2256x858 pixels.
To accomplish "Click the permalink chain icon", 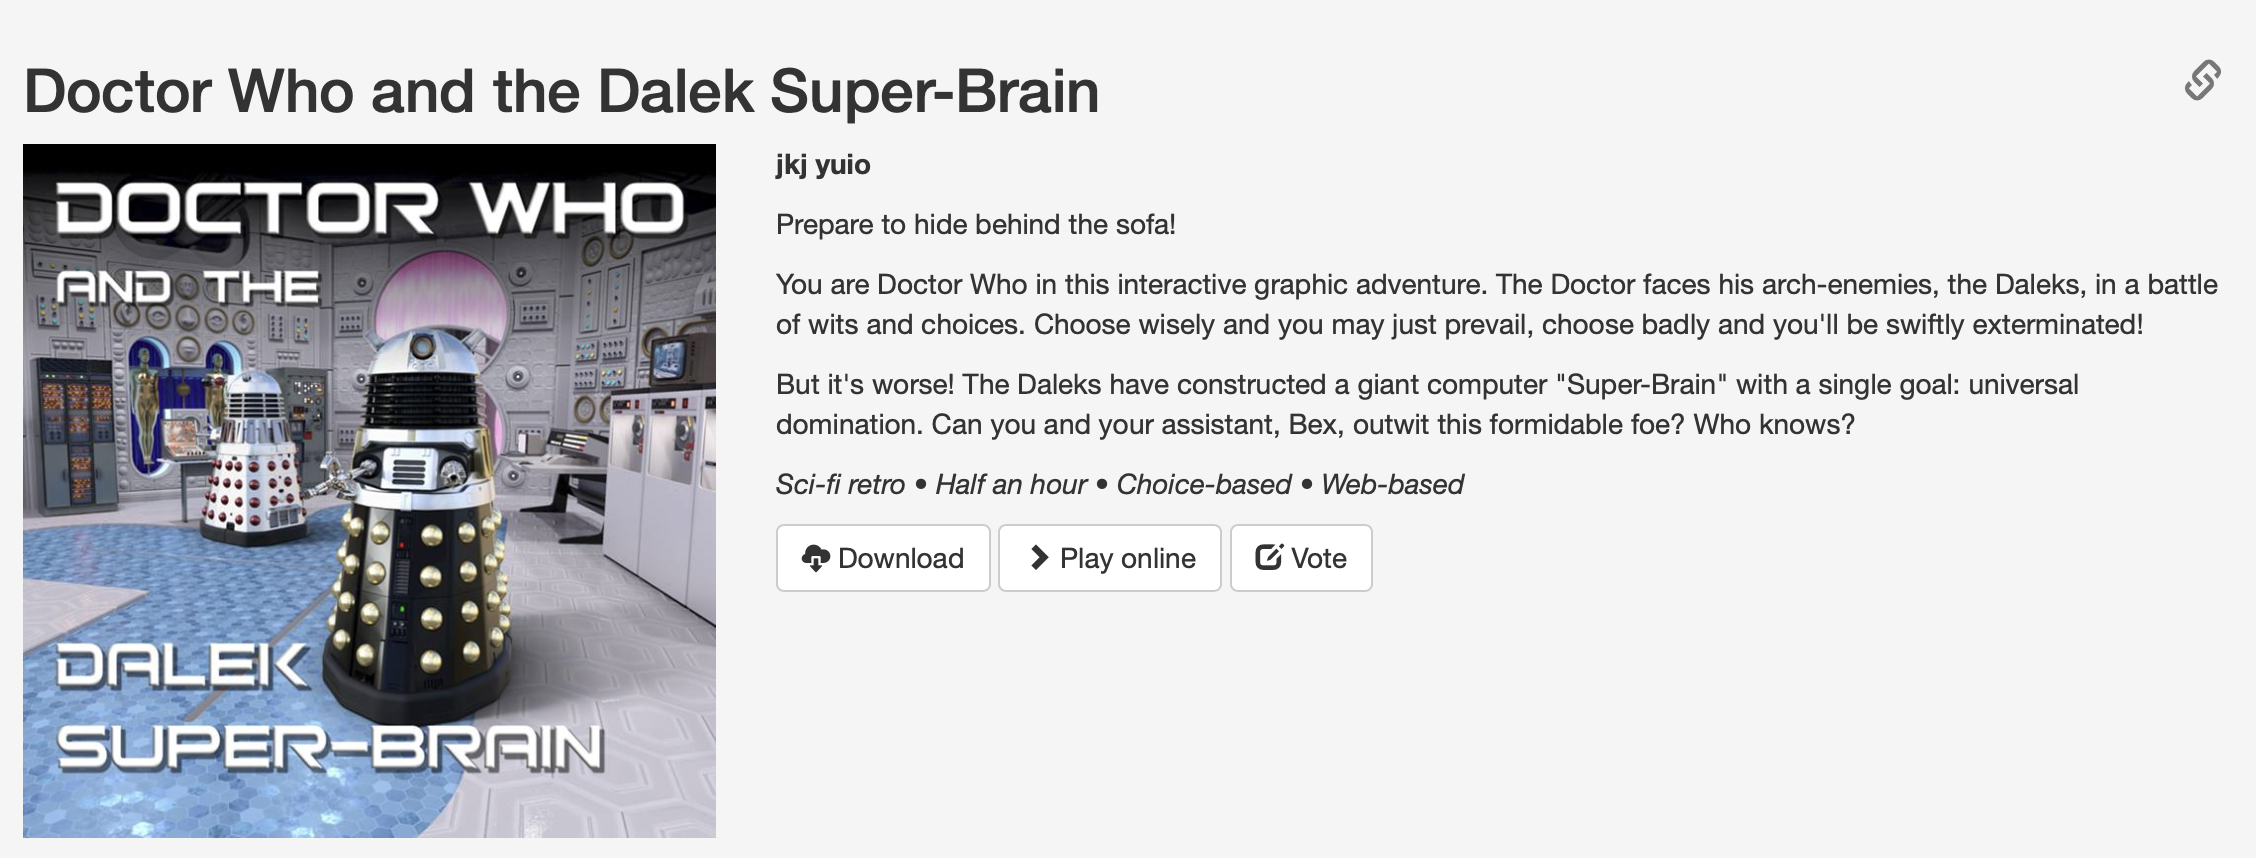I will [2202, 81].
